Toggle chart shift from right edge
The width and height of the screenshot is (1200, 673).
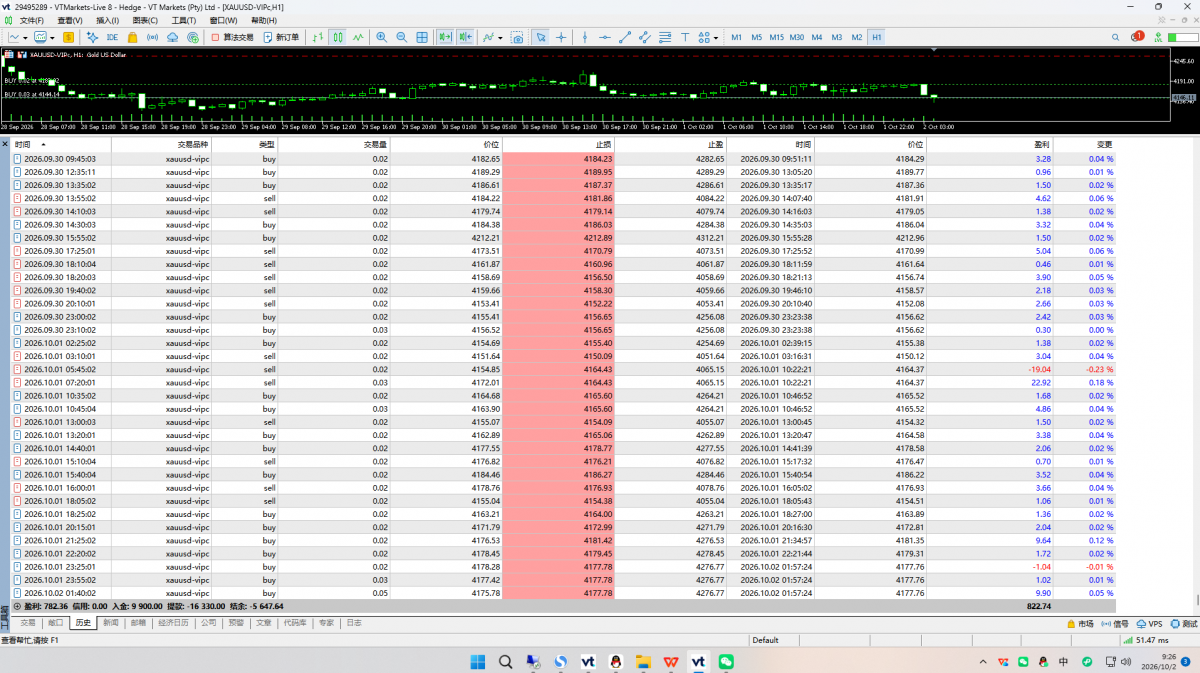tap(465, 37)
